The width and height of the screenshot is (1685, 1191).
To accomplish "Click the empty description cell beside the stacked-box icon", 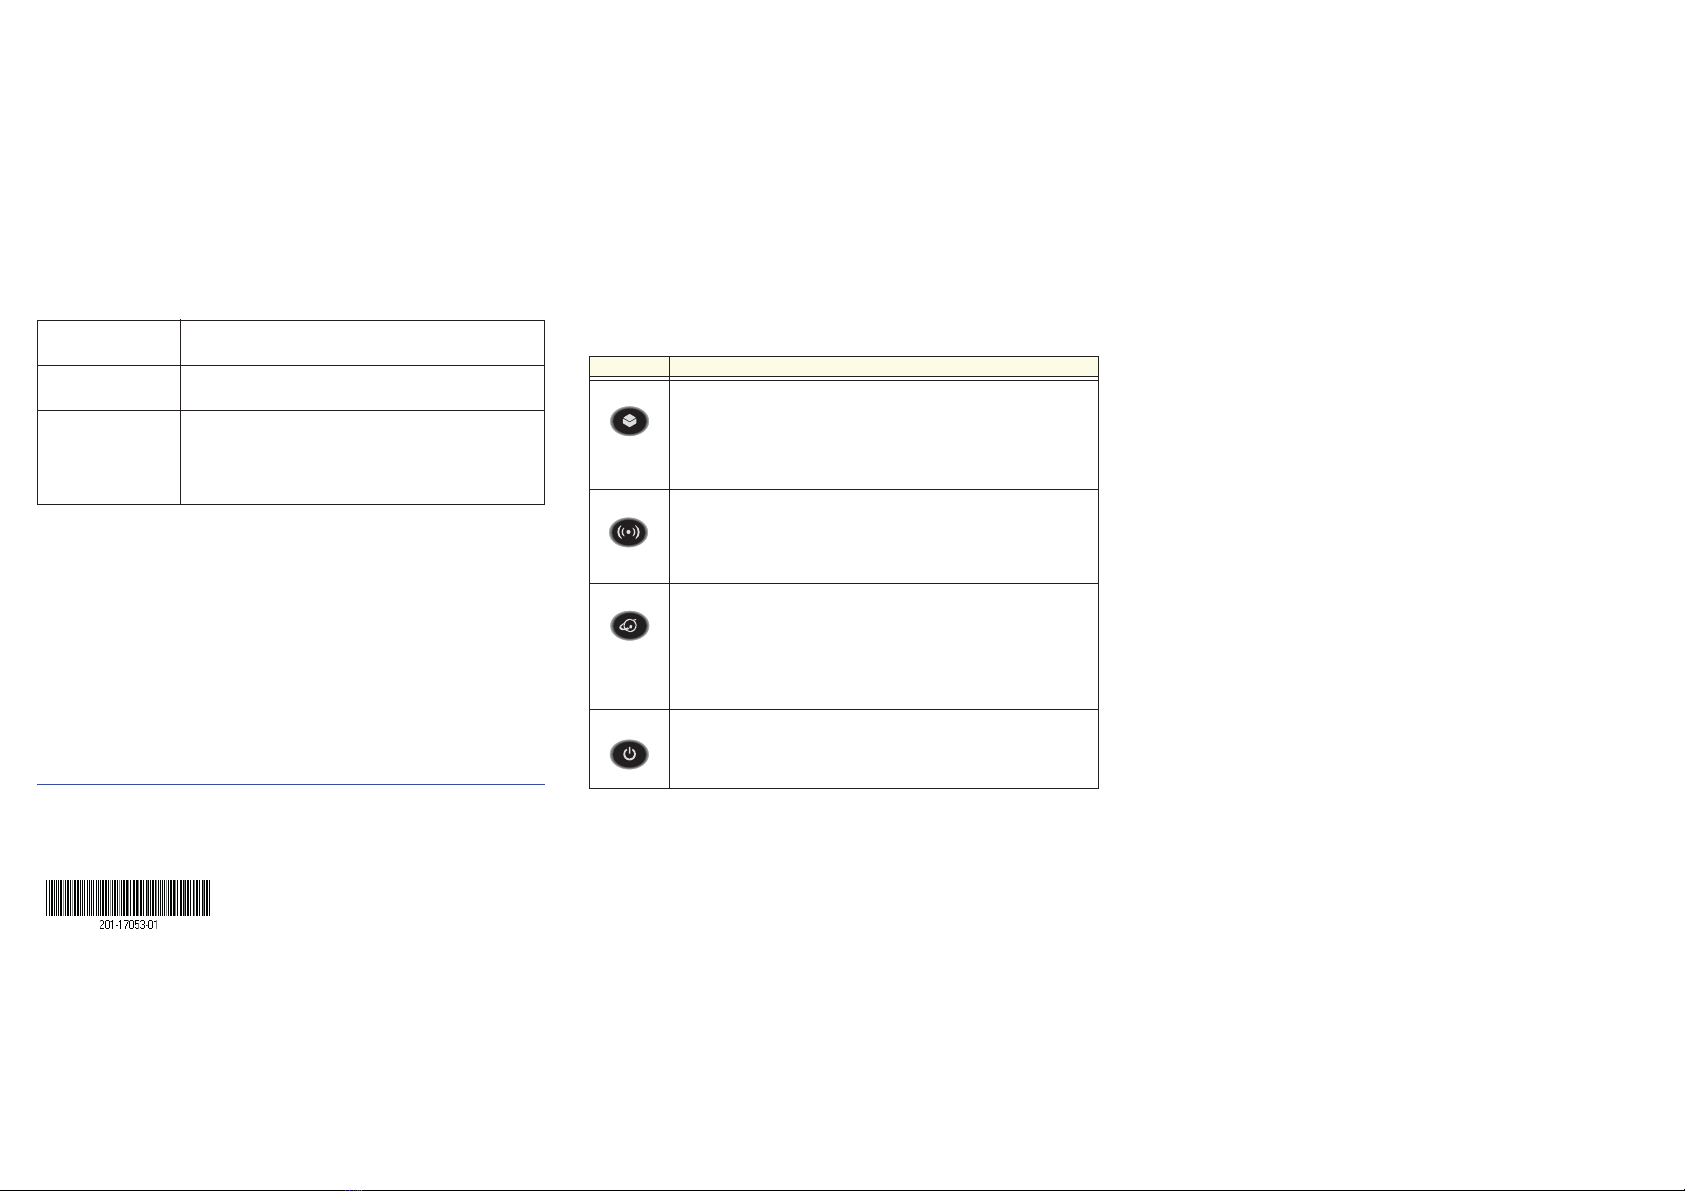I will click(x=884, y=434).
